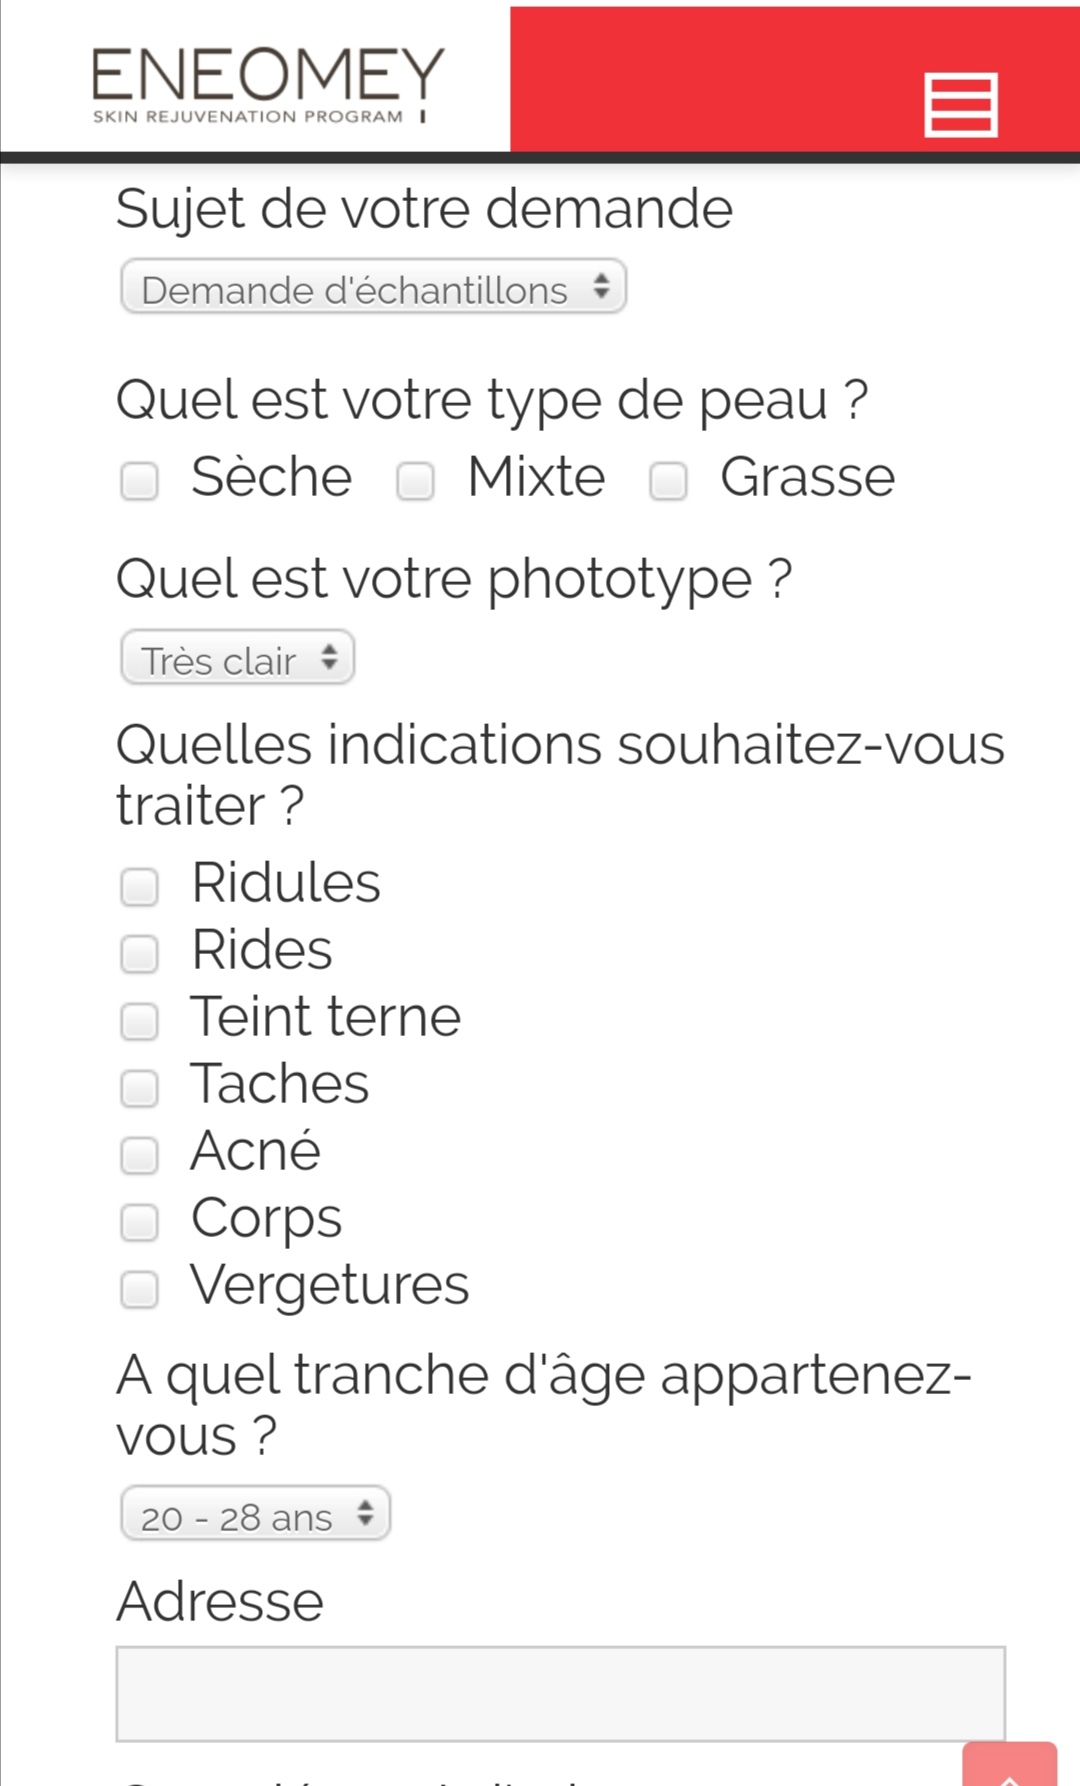Tick the Taches checkbox

coord(140,1088)
